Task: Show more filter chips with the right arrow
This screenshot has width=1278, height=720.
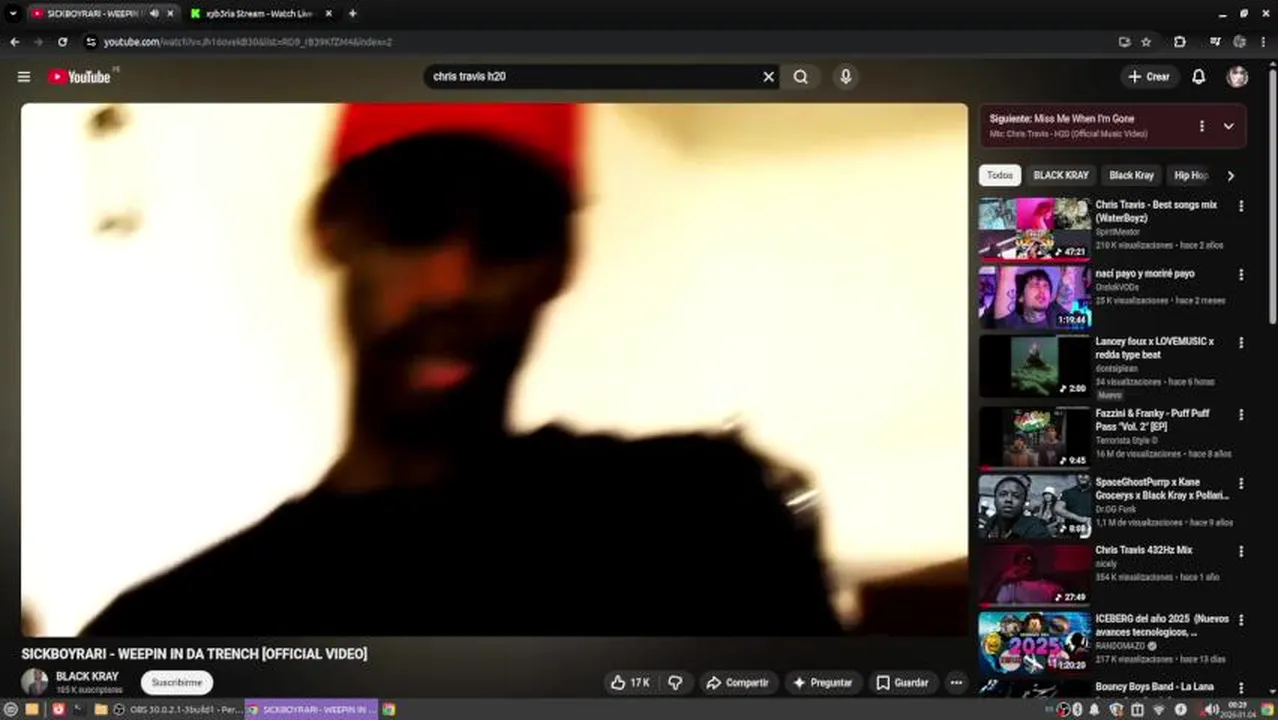Action: 1230,176
